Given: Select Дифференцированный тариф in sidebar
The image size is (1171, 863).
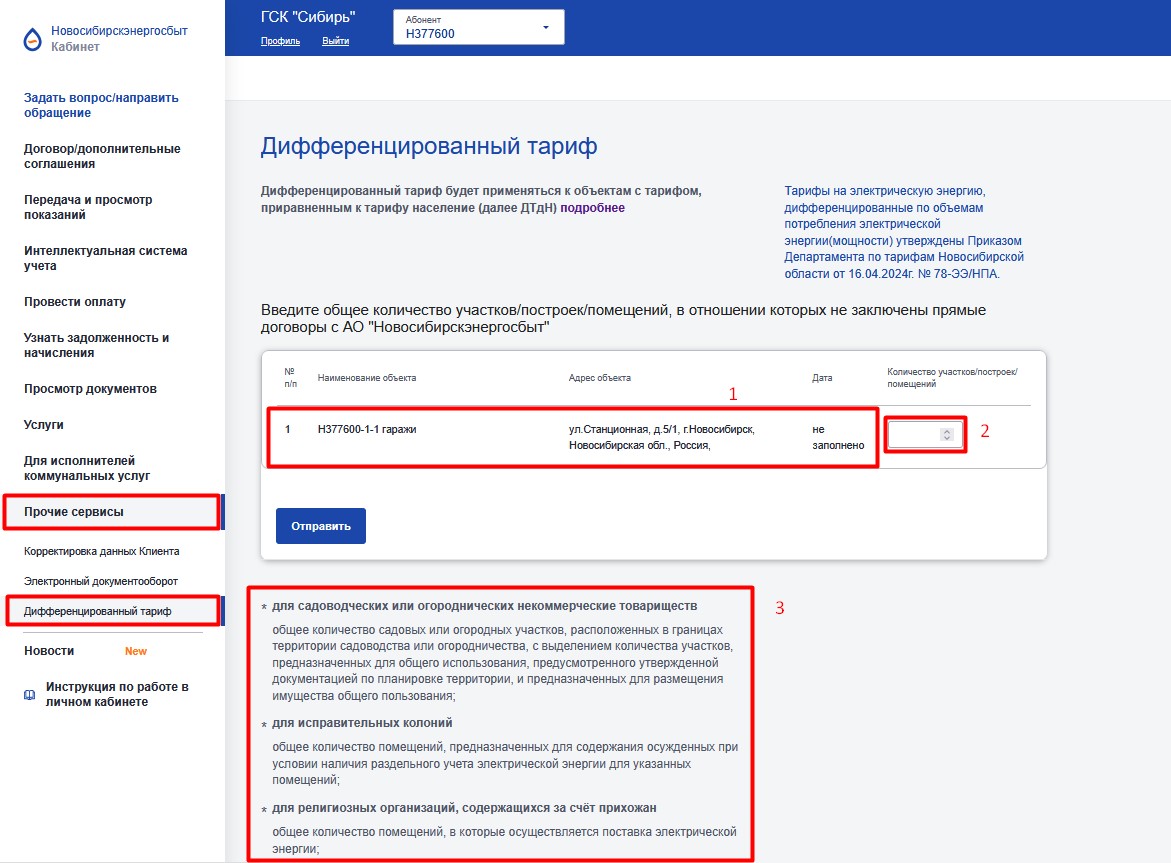Looking at the screenshot, I should (98, 611).
